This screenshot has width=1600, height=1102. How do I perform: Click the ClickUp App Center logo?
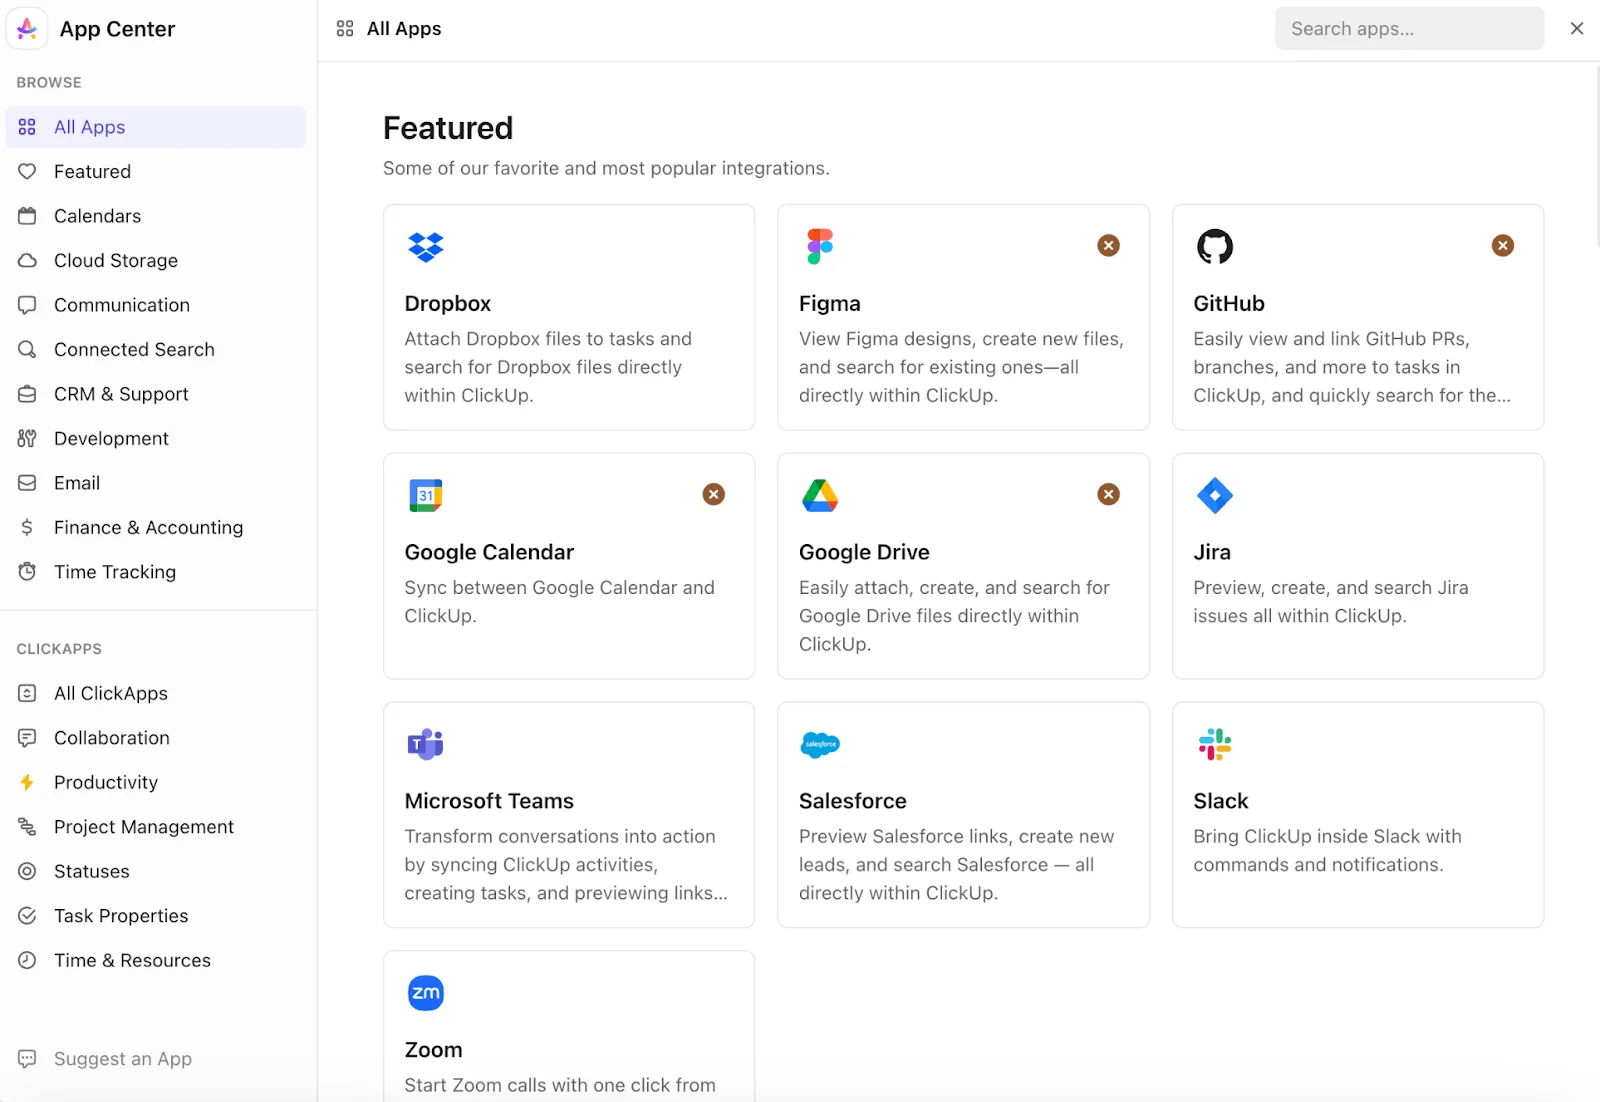pos(27,29)
